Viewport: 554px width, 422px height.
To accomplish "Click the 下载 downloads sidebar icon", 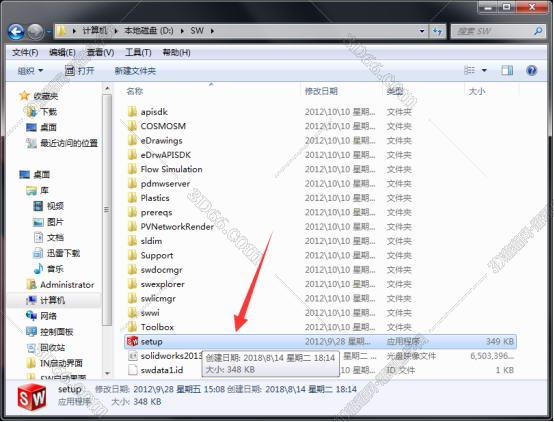I will pyautogui.click(x=31, y=112).
